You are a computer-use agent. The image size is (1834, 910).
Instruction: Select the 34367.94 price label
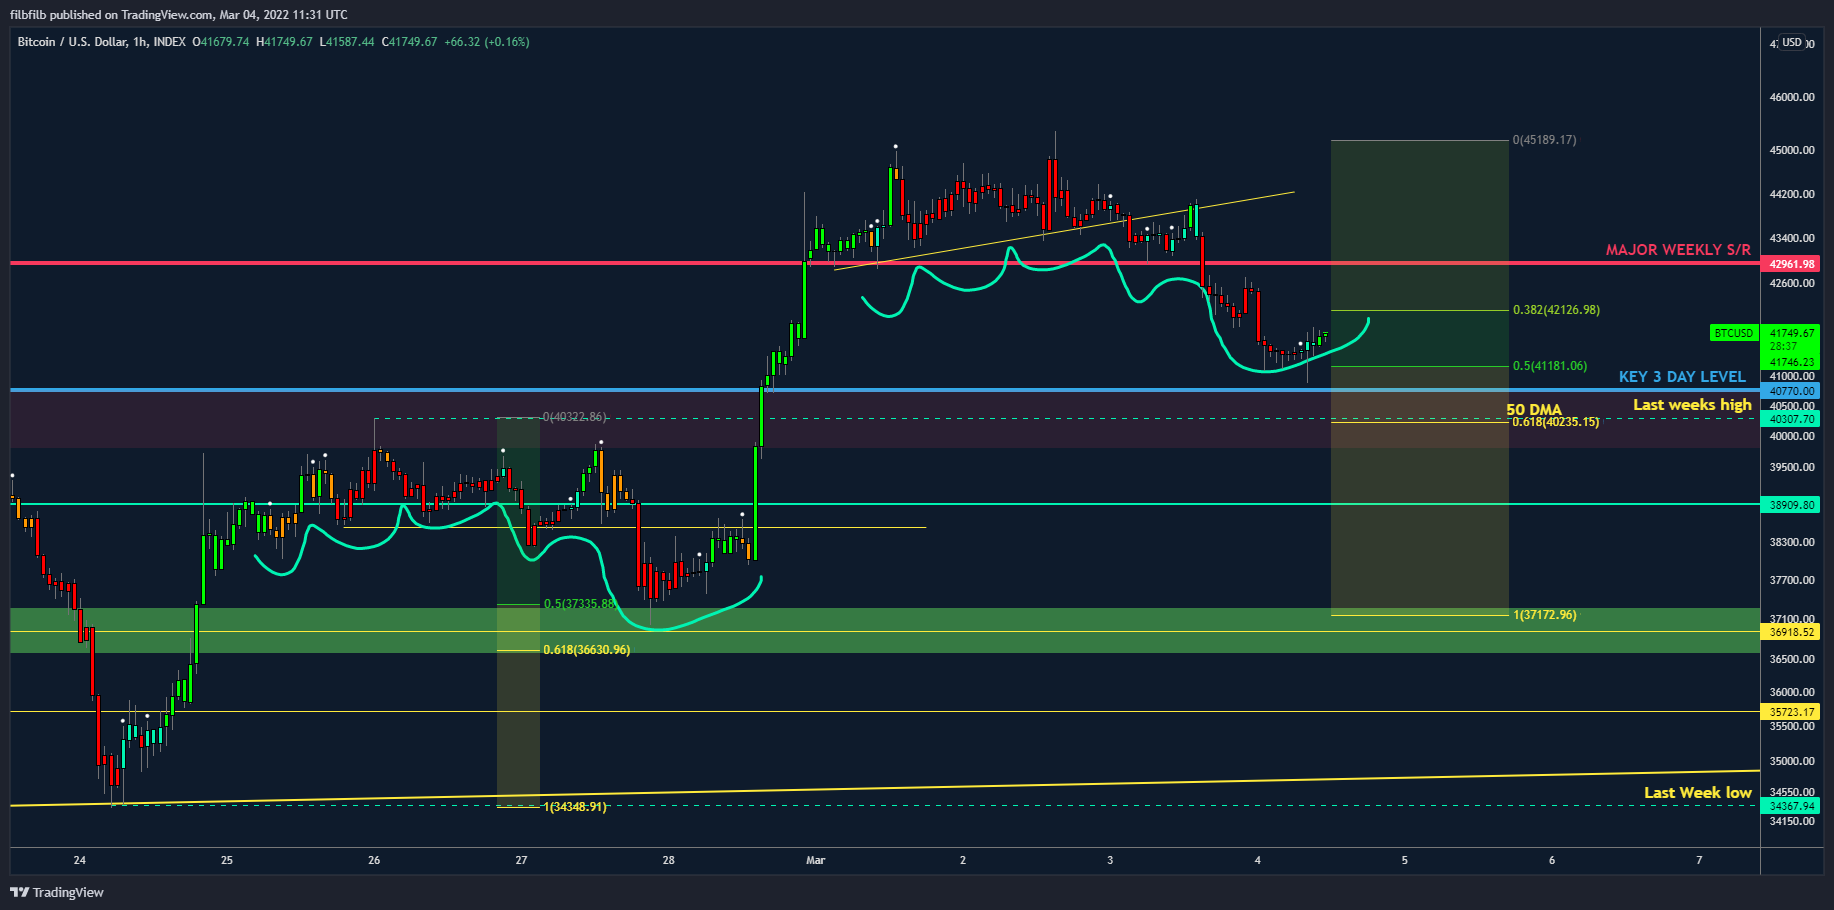tap(1791, 806)
